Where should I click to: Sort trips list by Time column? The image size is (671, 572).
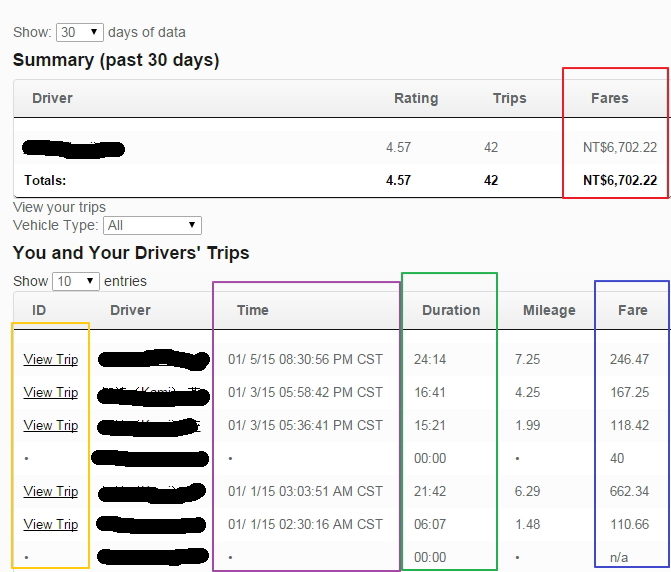252,310
